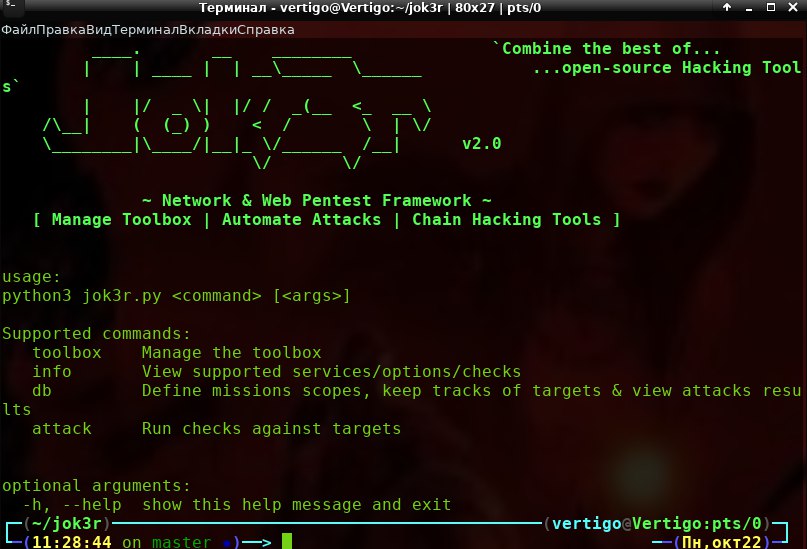Click the green cursor block at prompt
The height and width of the screenshot is (549, 807).
[287, 541]
